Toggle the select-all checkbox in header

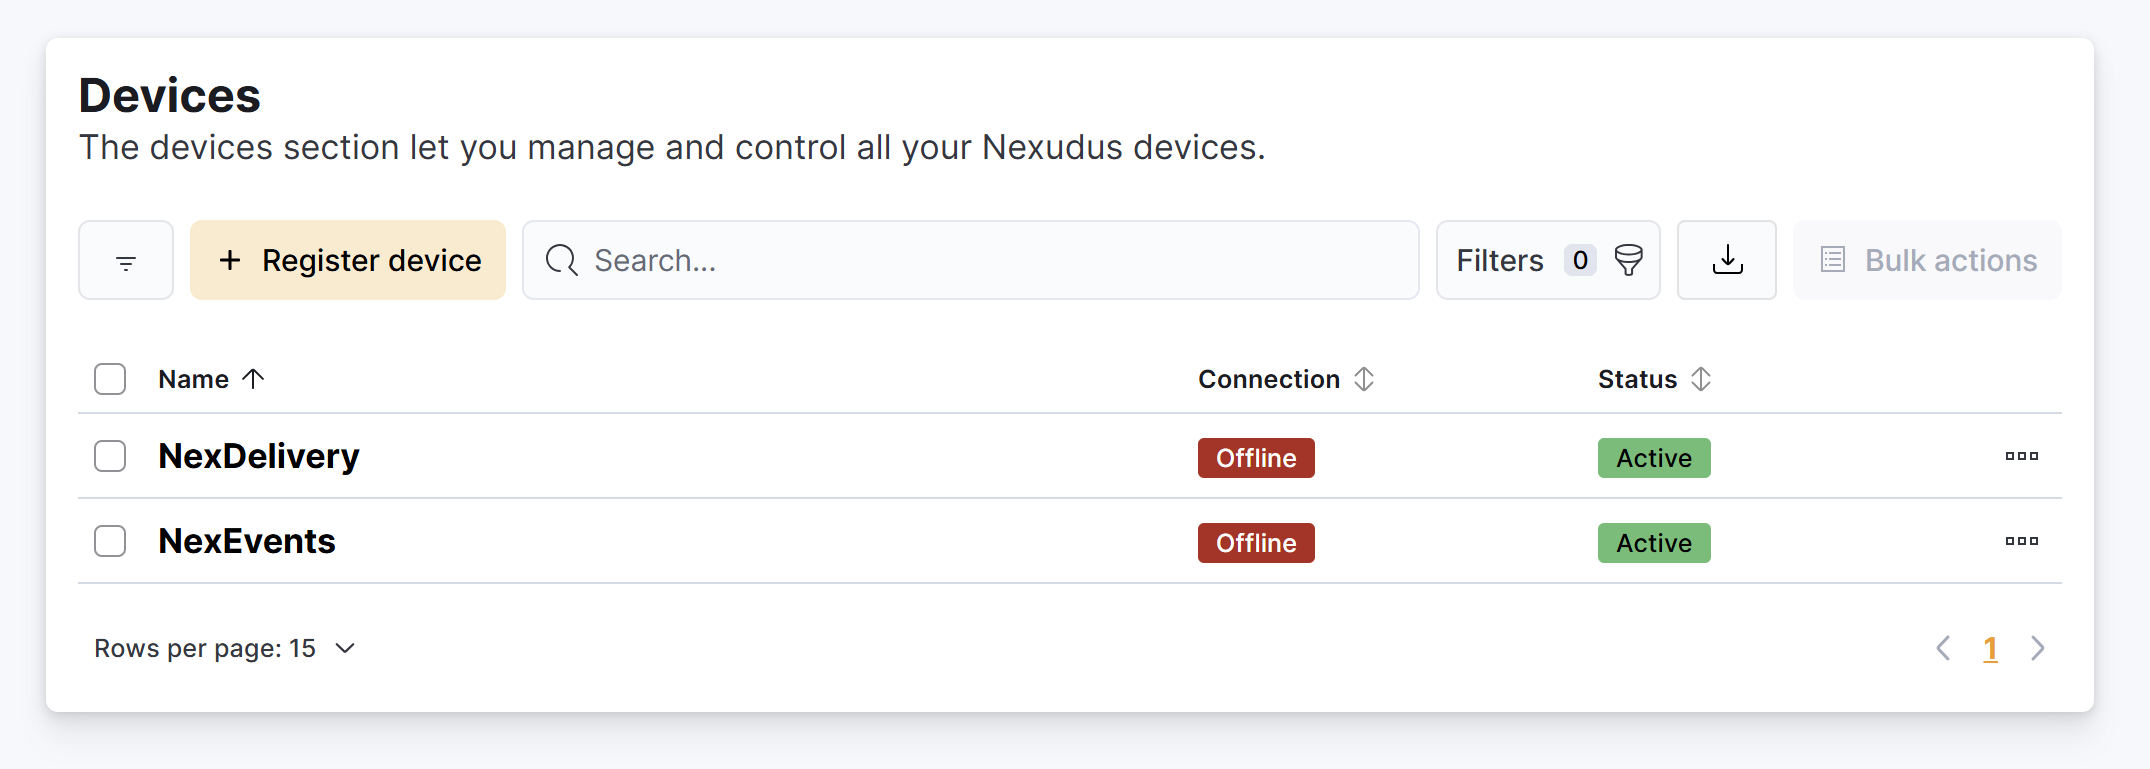click(110, 379)
